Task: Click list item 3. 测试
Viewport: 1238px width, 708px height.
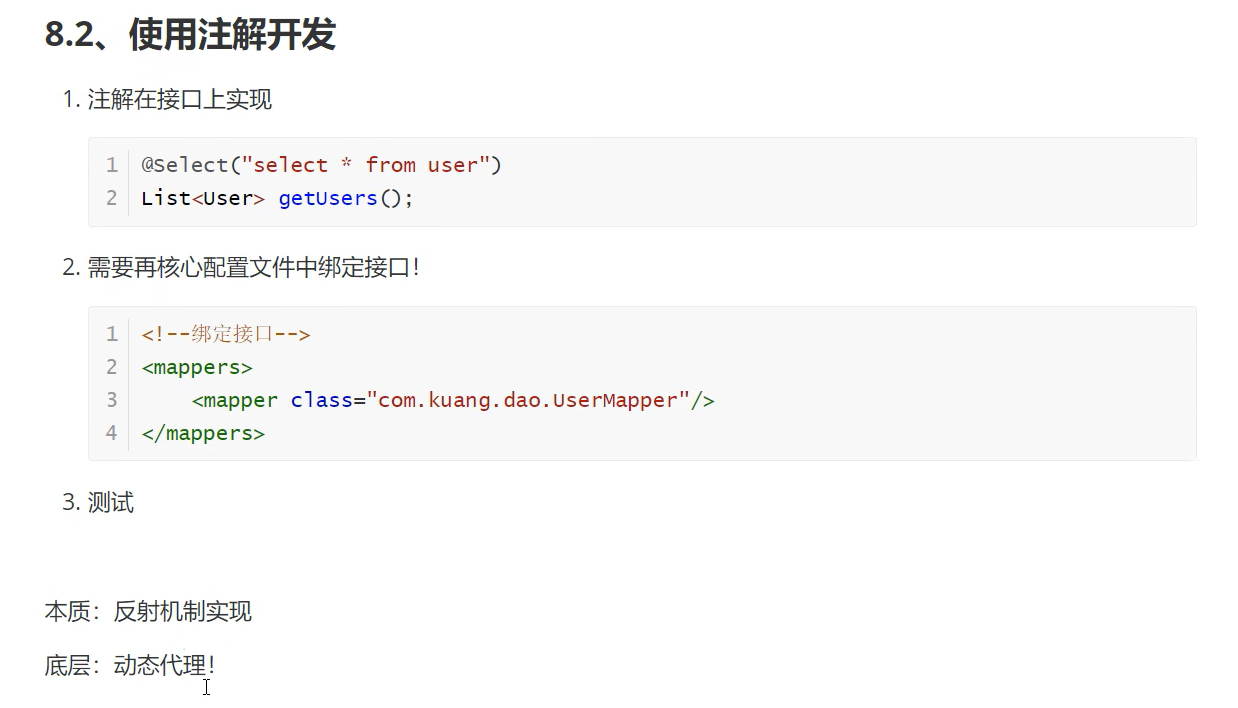Action: coord(98,503)
